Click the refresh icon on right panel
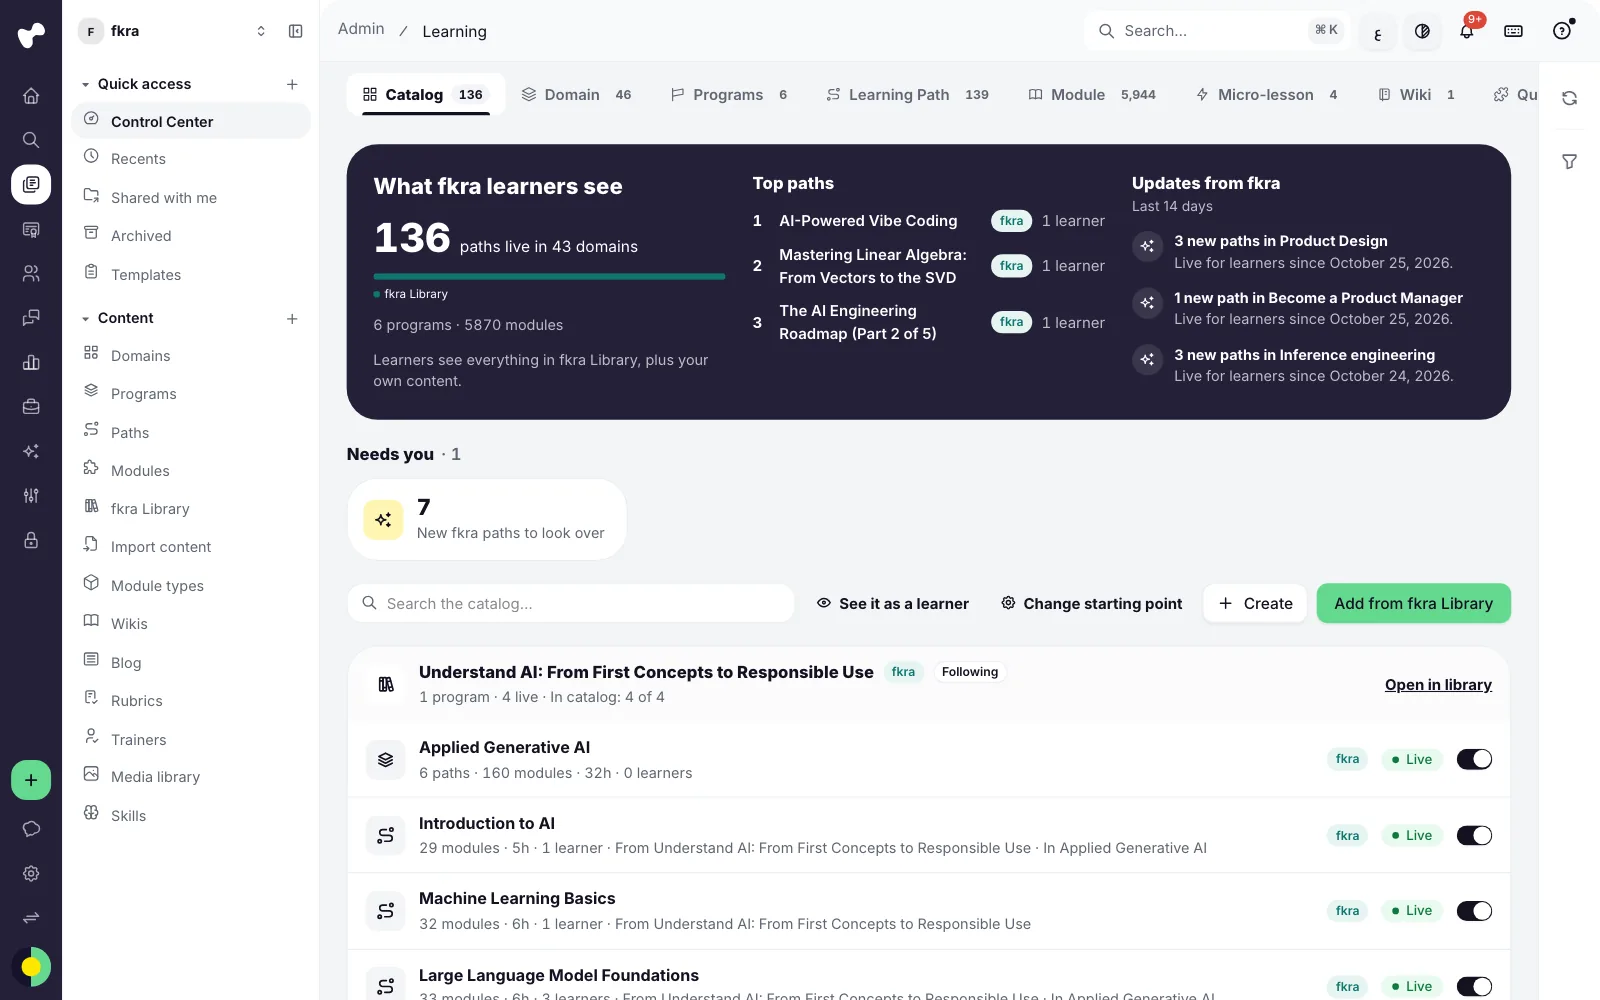The width and height of the screenshot is (1600, 1000). tap(1570, 98)
